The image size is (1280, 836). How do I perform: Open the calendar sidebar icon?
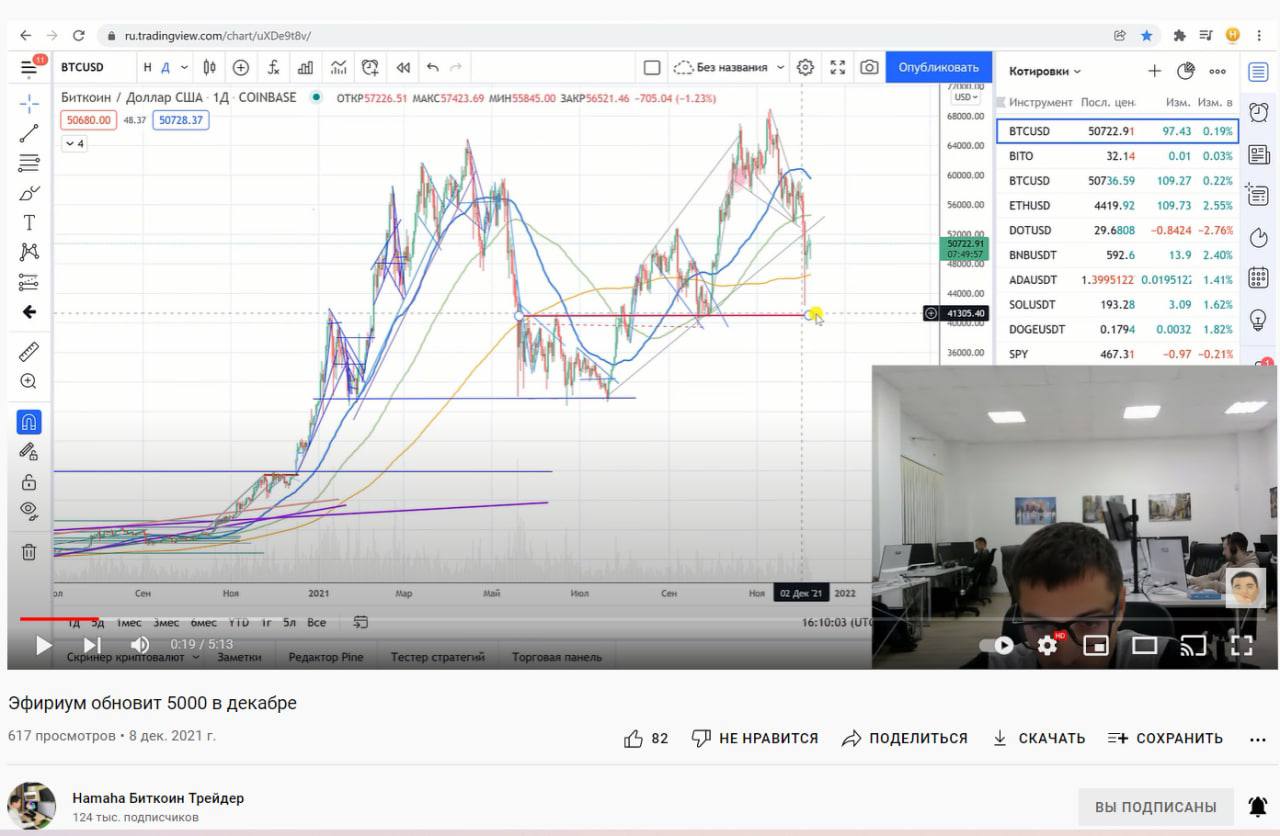pos(1259,277)
